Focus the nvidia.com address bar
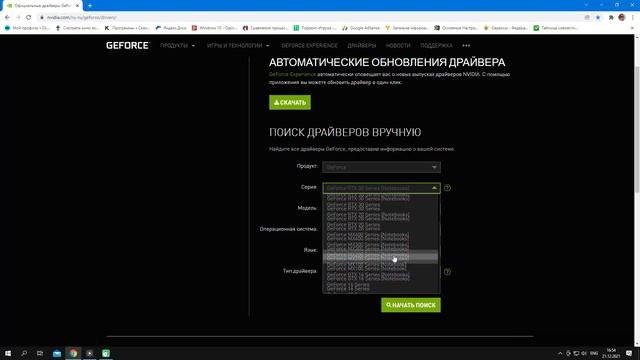The width and height of the screenshot is (640, 360). [310, 18]
